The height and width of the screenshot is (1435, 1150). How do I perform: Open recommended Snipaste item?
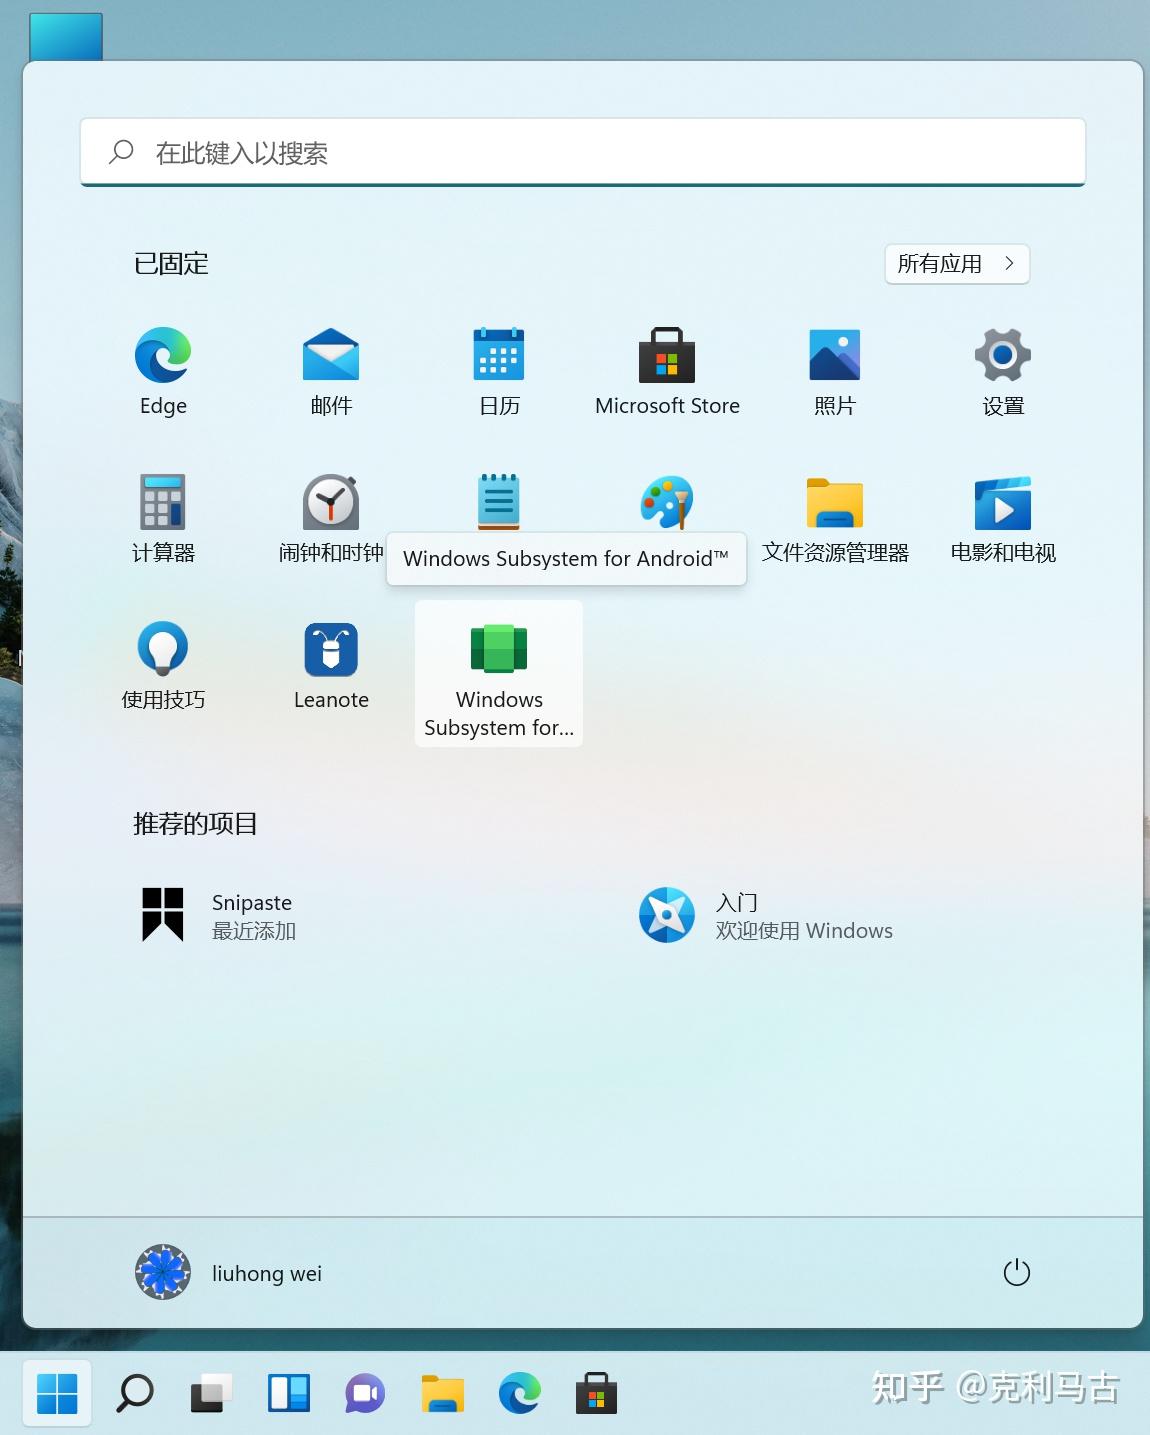tap(218, 915)
